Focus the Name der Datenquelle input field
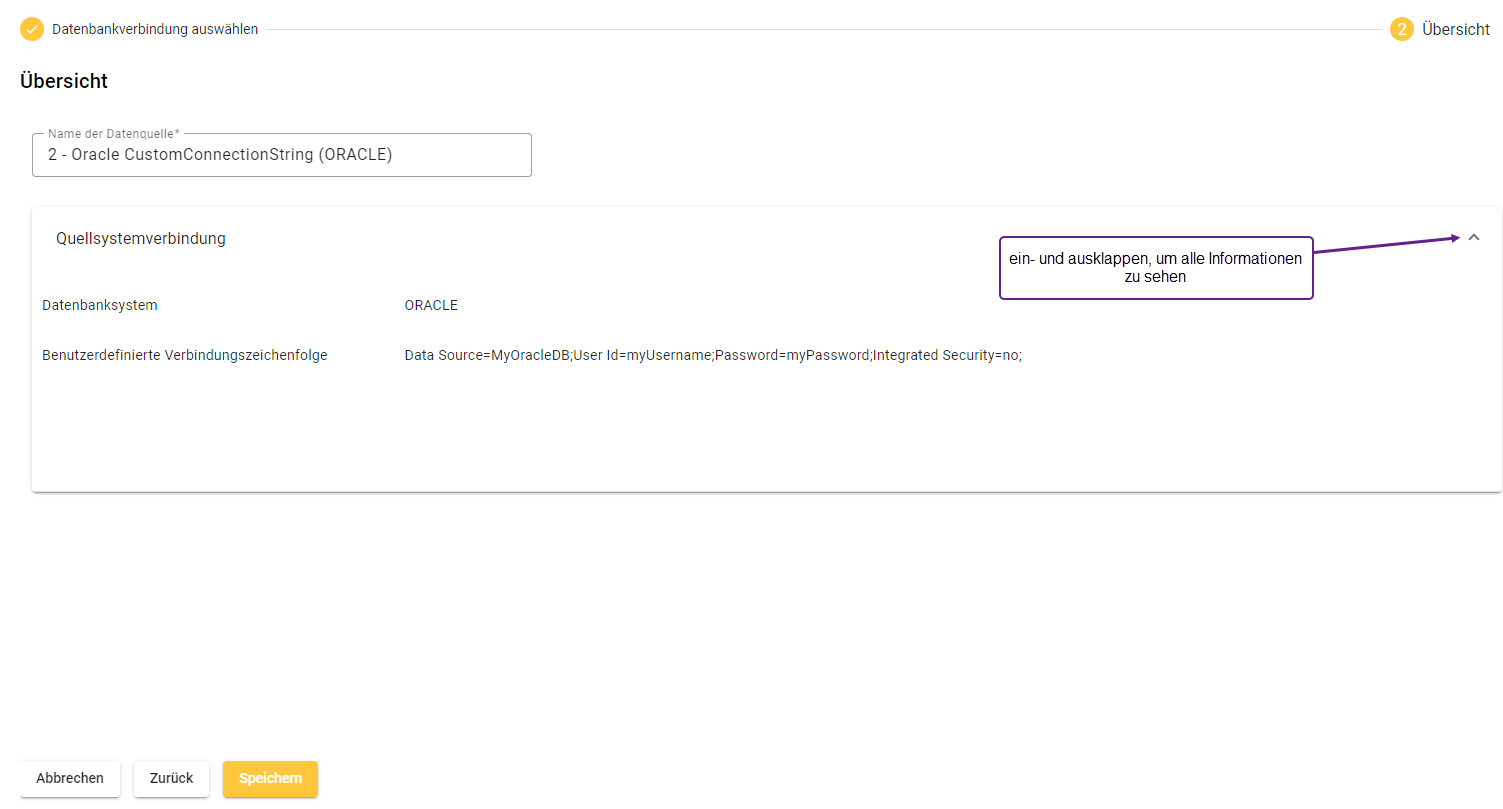Screen dimensions: 1503x809 (281, 156)
